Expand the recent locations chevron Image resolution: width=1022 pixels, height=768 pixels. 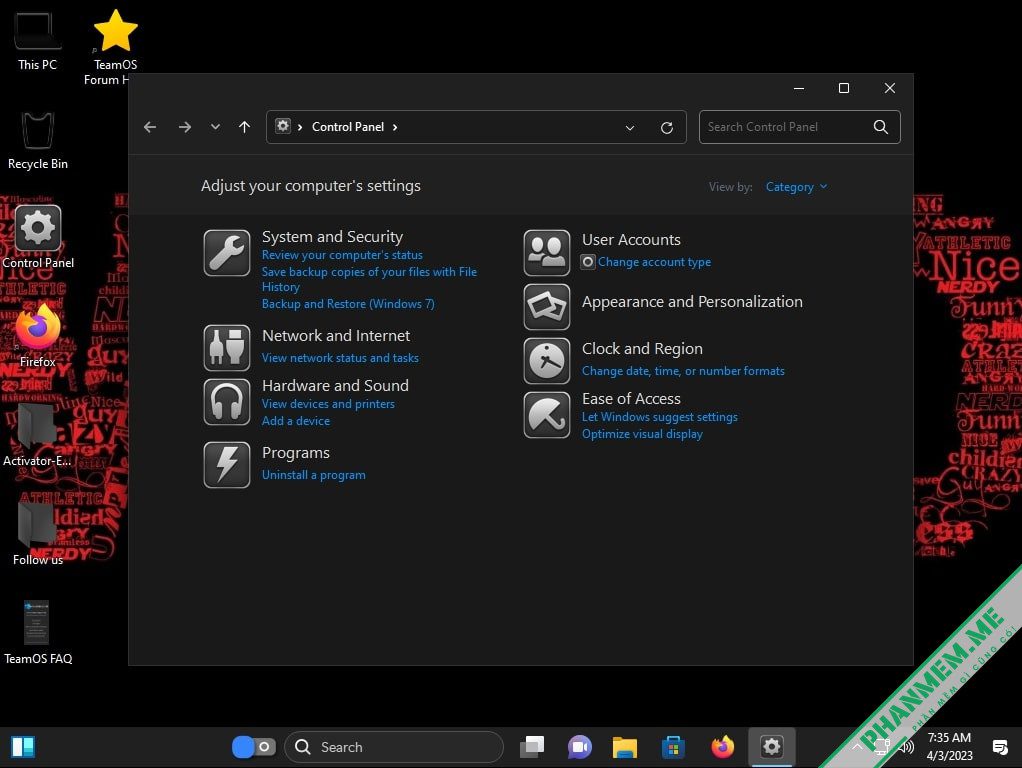pos(215,127)
